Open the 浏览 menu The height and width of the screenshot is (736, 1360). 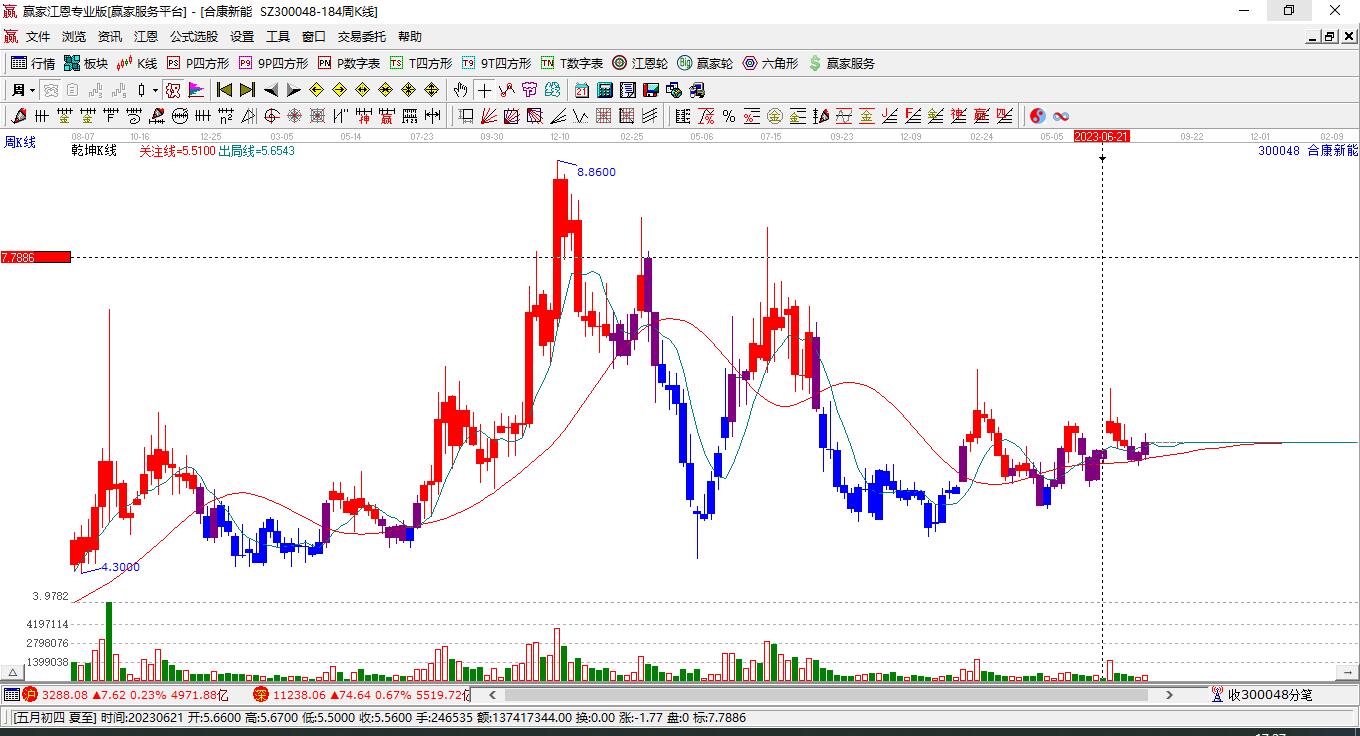74,37
